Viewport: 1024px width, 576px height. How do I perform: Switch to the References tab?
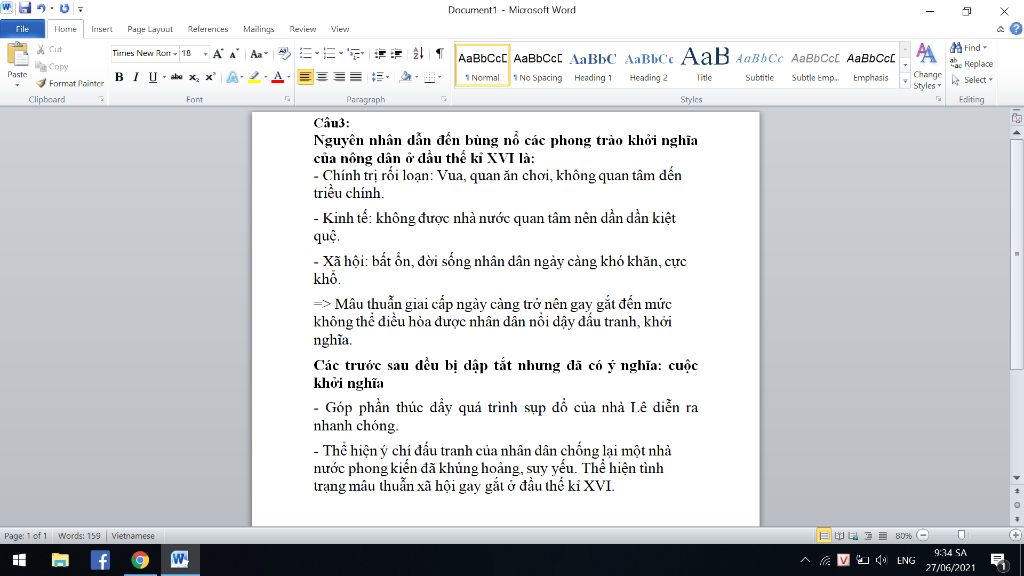point(208,29)
